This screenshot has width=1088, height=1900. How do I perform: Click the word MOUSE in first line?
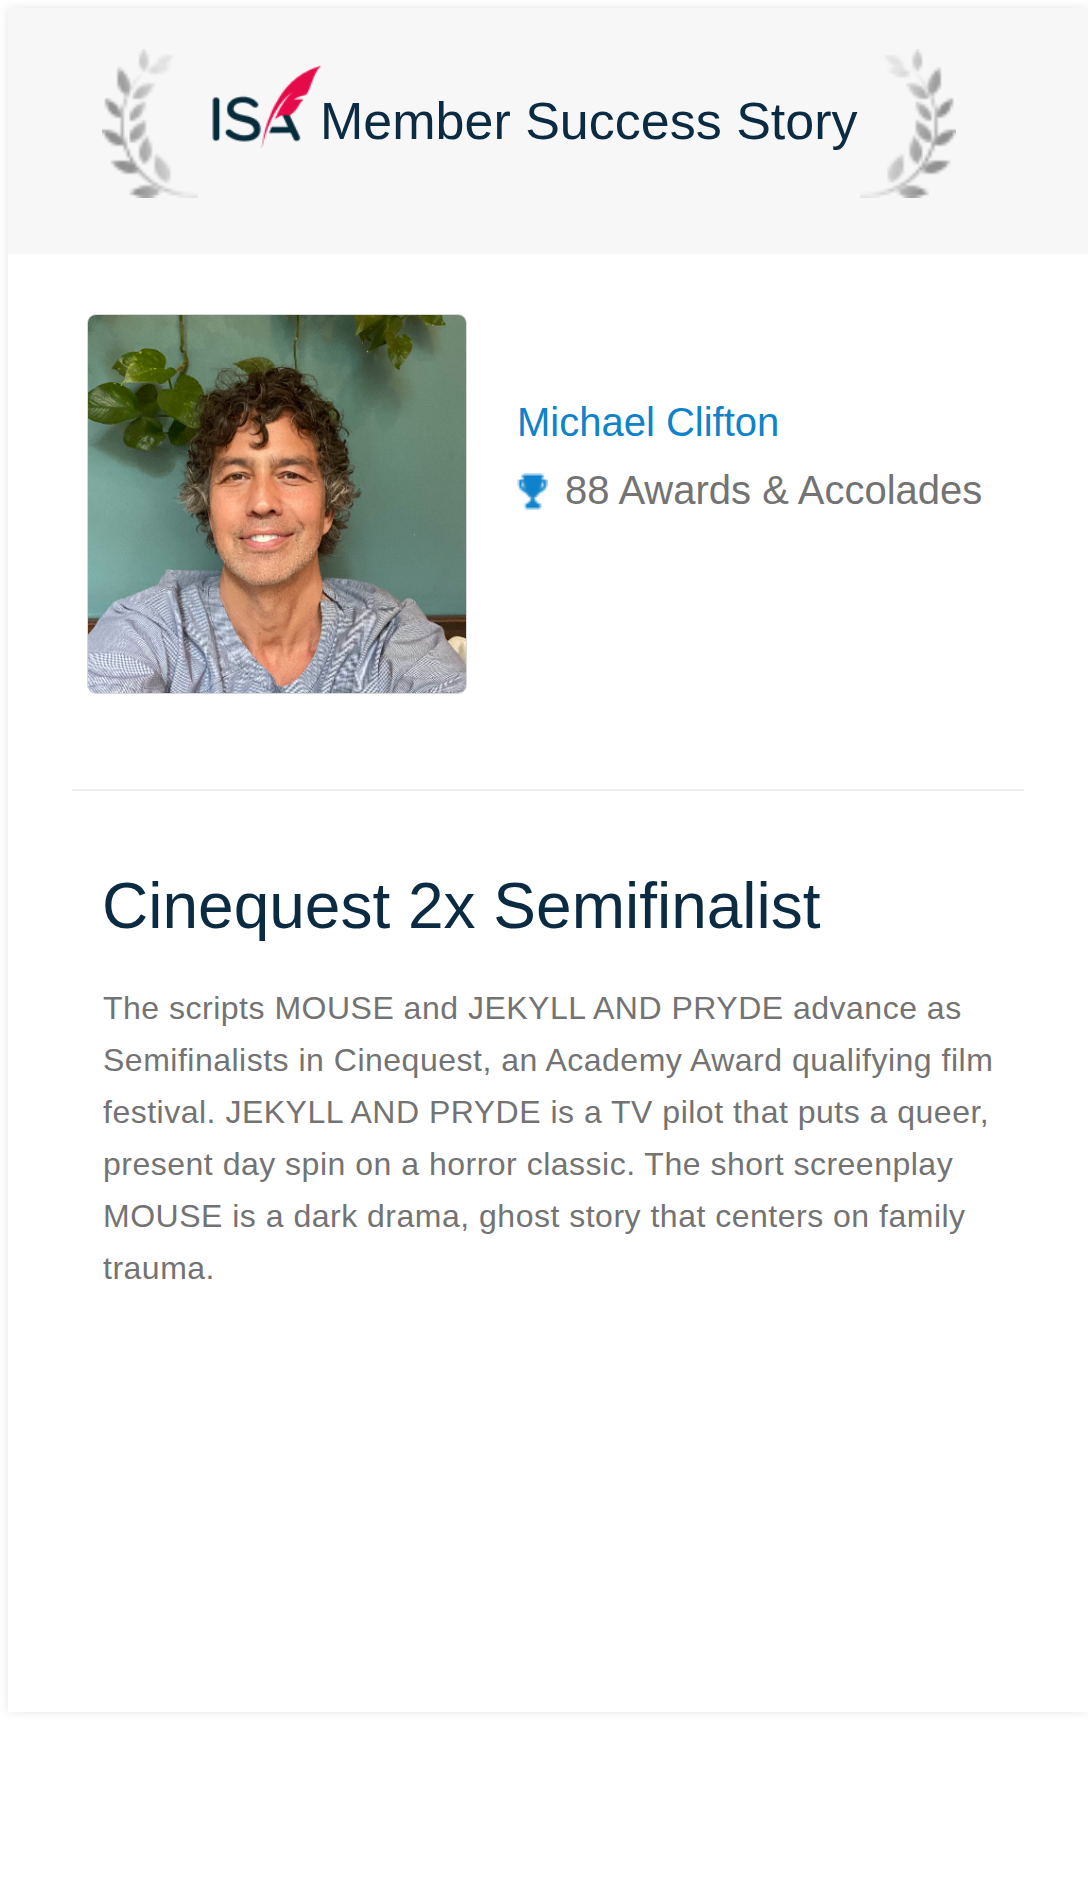click(x=334, y=1008)
